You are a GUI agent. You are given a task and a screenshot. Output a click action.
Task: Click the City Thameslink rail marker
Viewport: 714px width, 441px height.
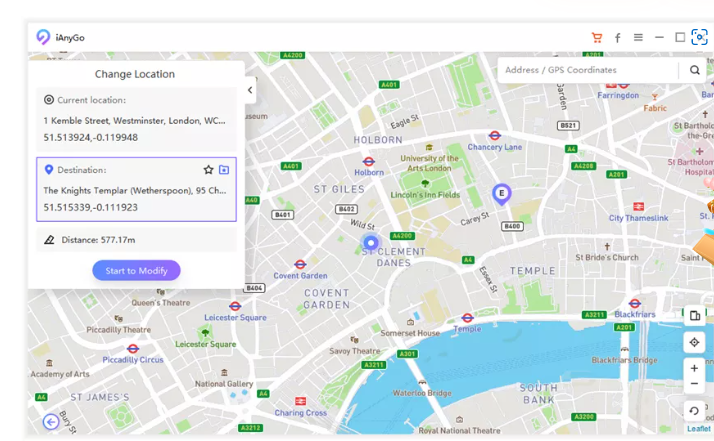(638, 206)
